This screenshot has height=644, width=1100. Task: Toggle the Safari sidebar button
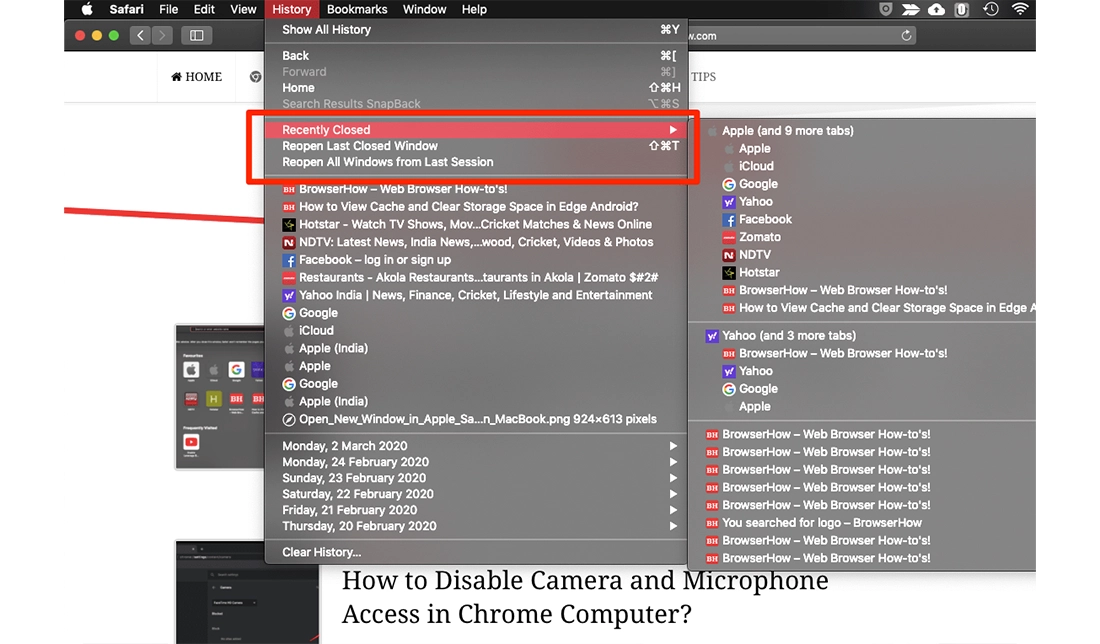pyautogui.click(x=196, y=36)
